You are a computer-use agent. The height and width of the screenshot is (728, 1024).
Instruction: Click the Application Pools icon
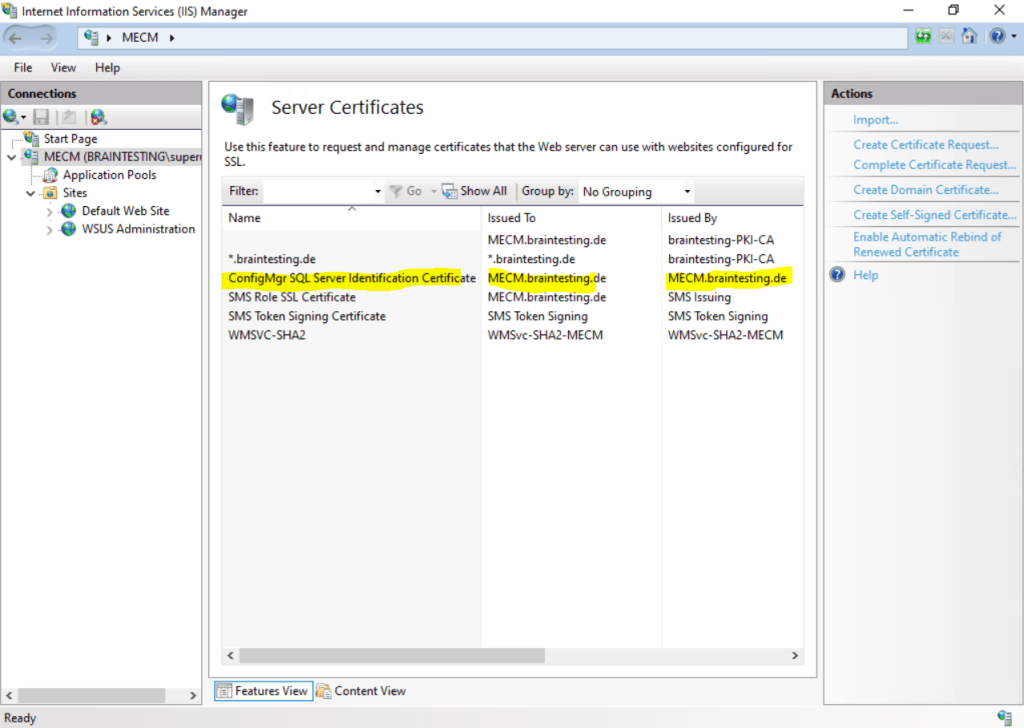(x=50, y=175)
